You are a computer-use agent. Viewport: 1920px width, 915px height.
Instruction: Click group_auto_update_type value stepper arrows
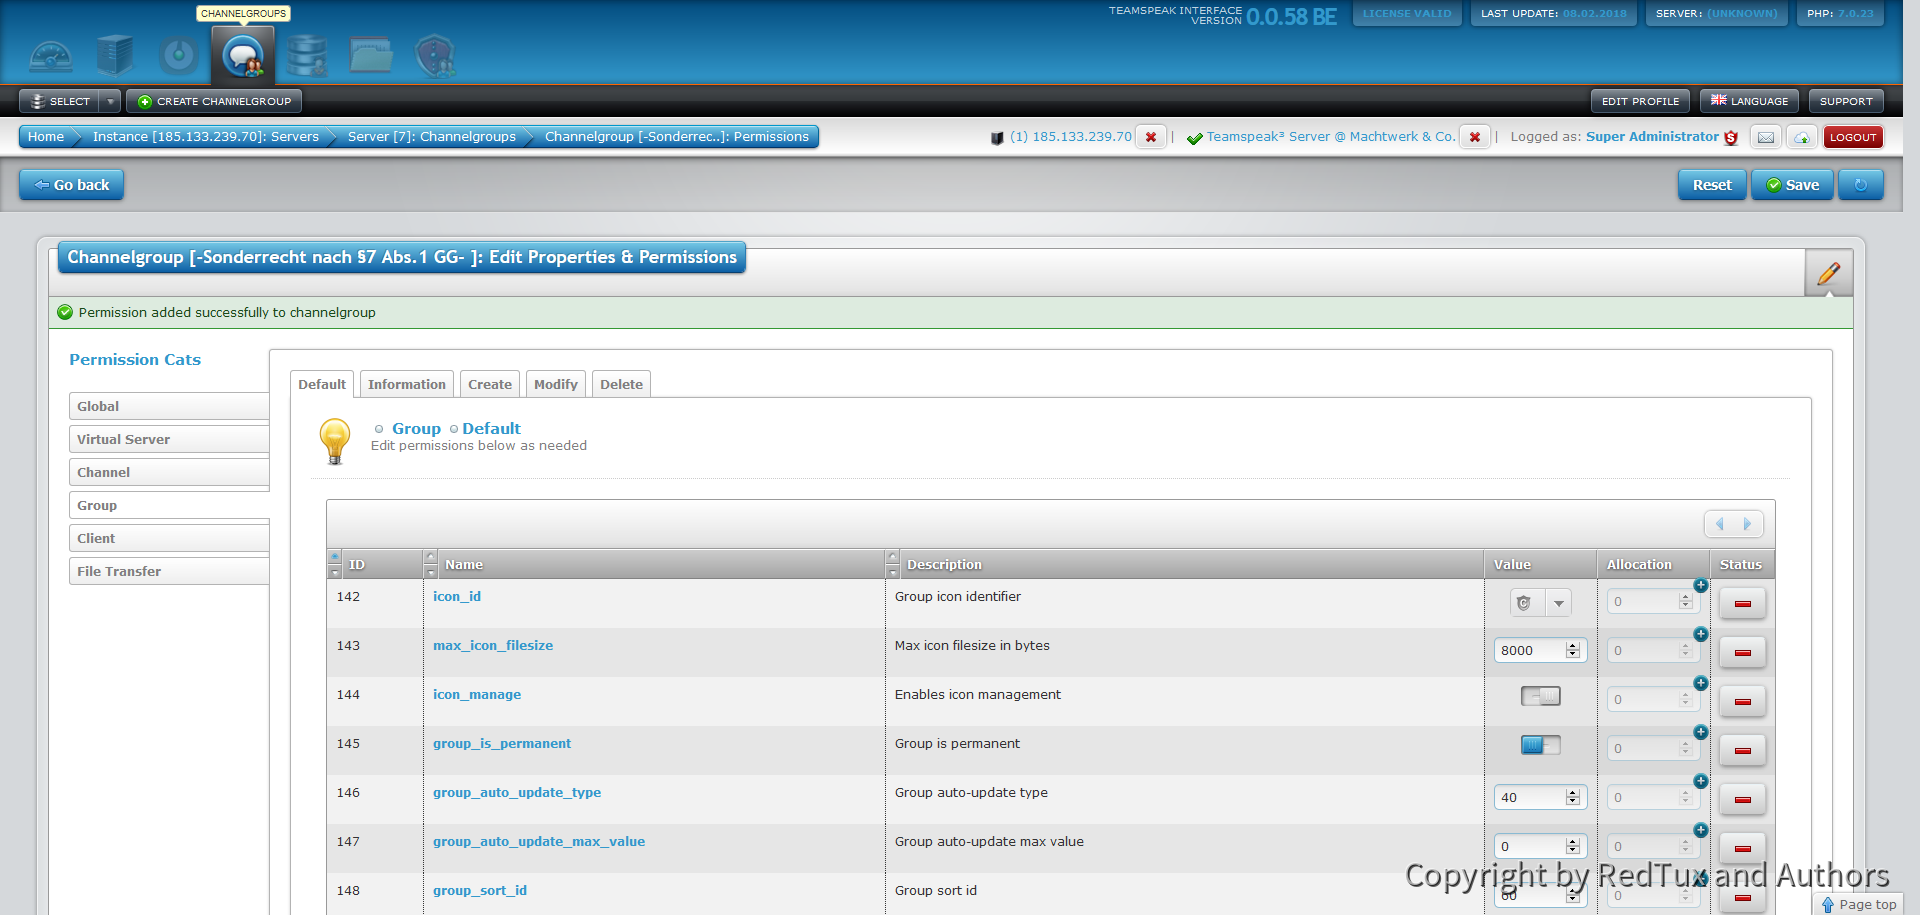pos(1573,797)
